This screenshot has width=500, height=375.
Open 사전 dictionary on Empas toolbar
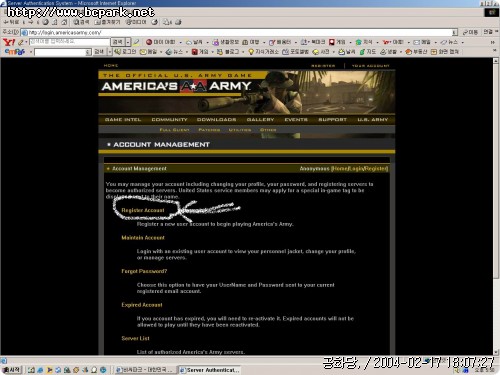pos(321,52)
